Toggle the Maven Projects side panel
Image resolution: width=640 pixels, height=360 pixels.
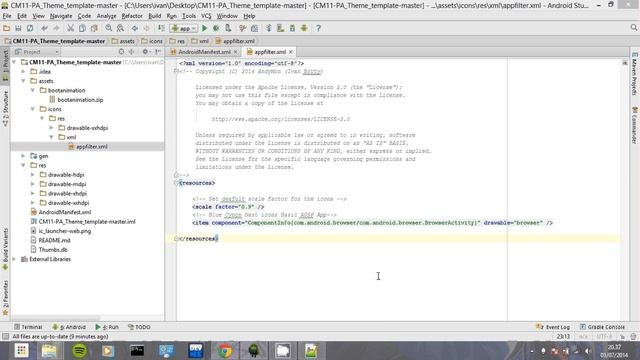click(x=634, y=74)
